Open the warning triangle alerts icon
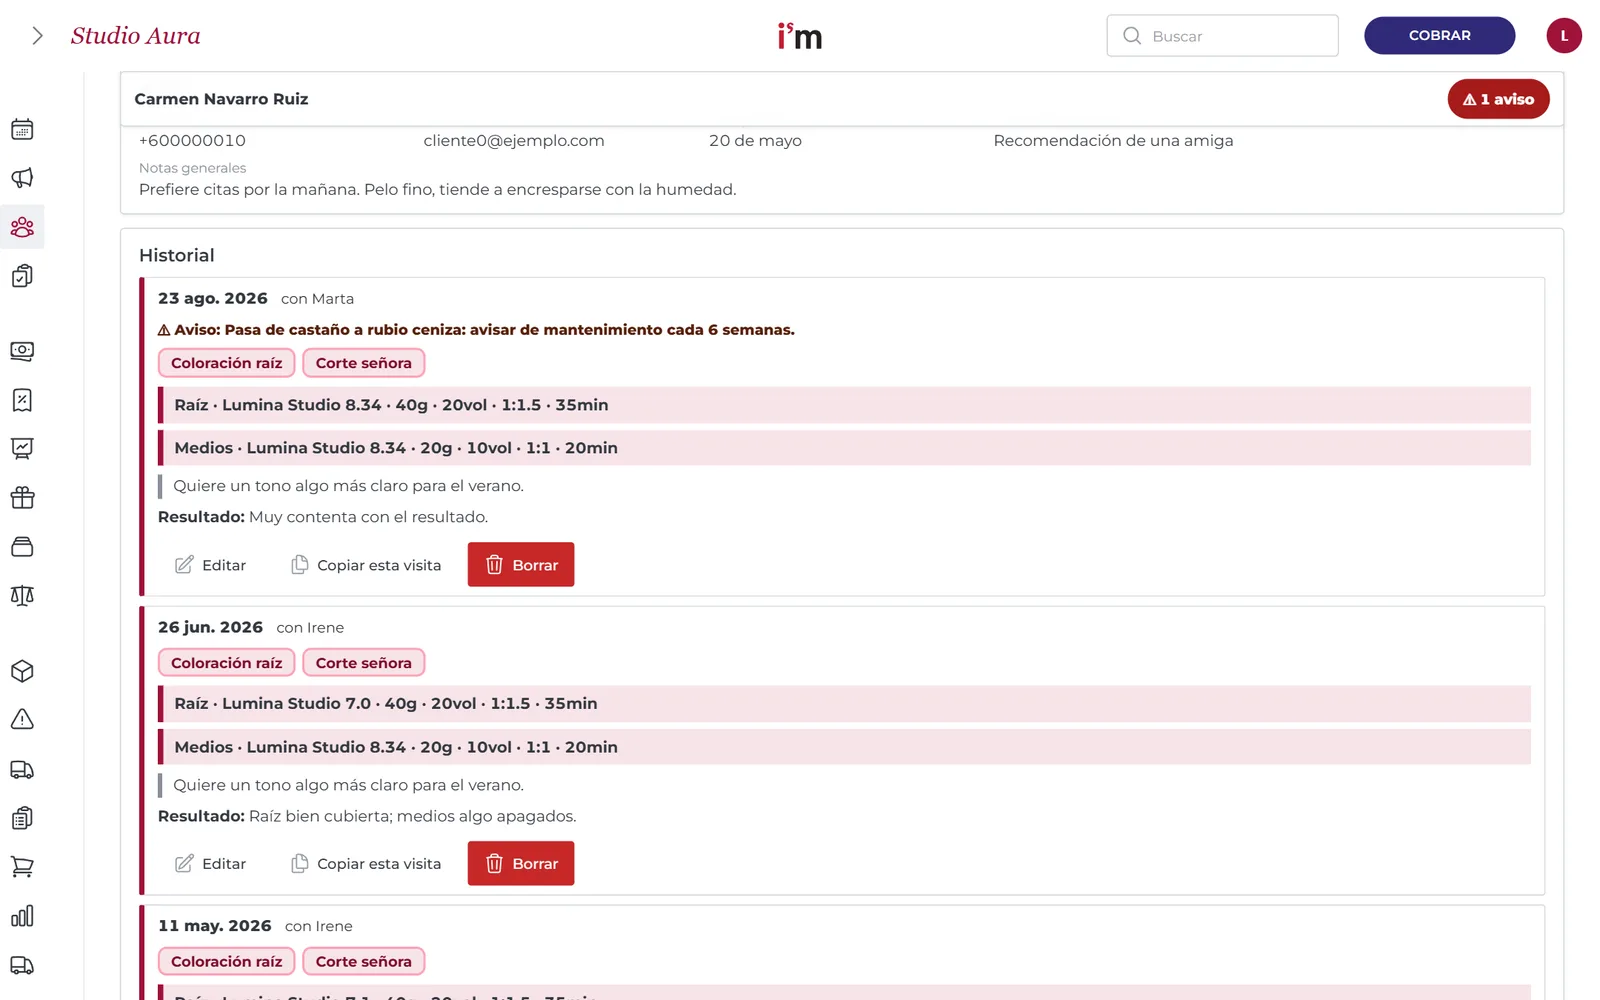1600x1000 pixels. click(x=22, y=719)
